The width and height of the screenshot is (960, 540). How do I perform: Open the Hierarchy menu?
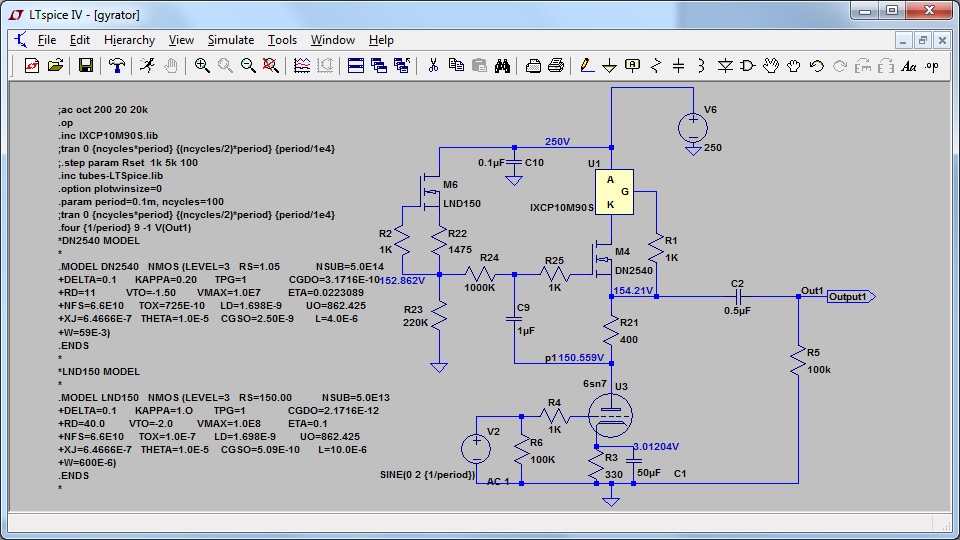pos(129,40)
